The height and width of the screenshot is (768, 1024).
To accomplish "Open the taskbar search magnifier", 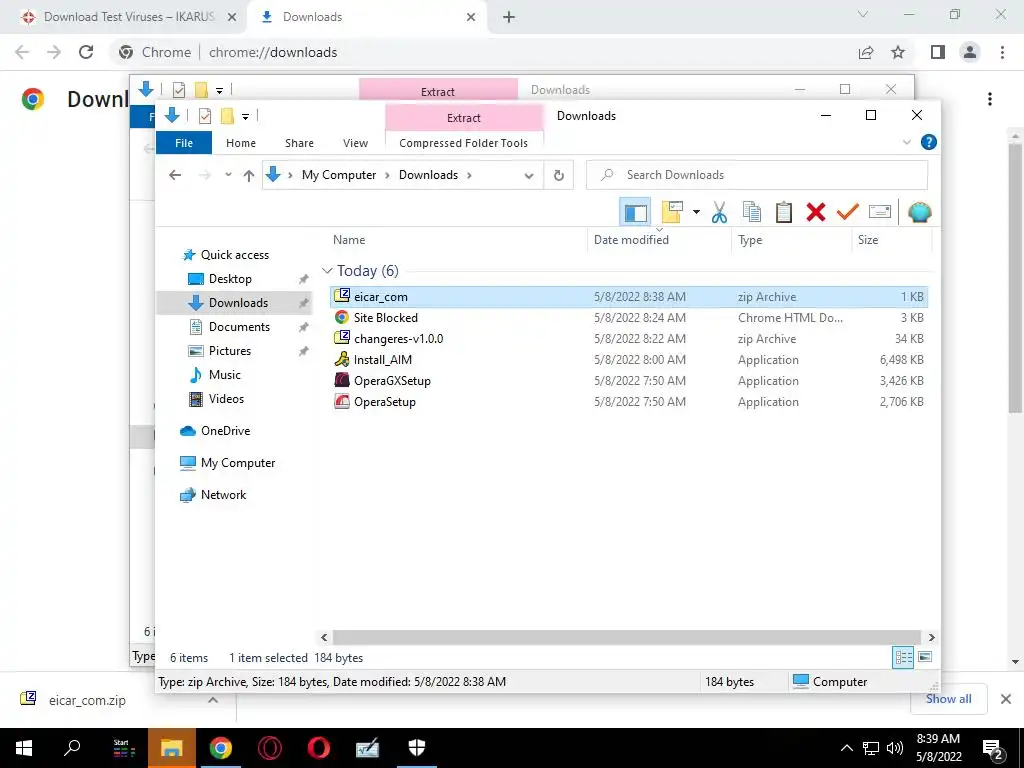I will pos(72,748).
